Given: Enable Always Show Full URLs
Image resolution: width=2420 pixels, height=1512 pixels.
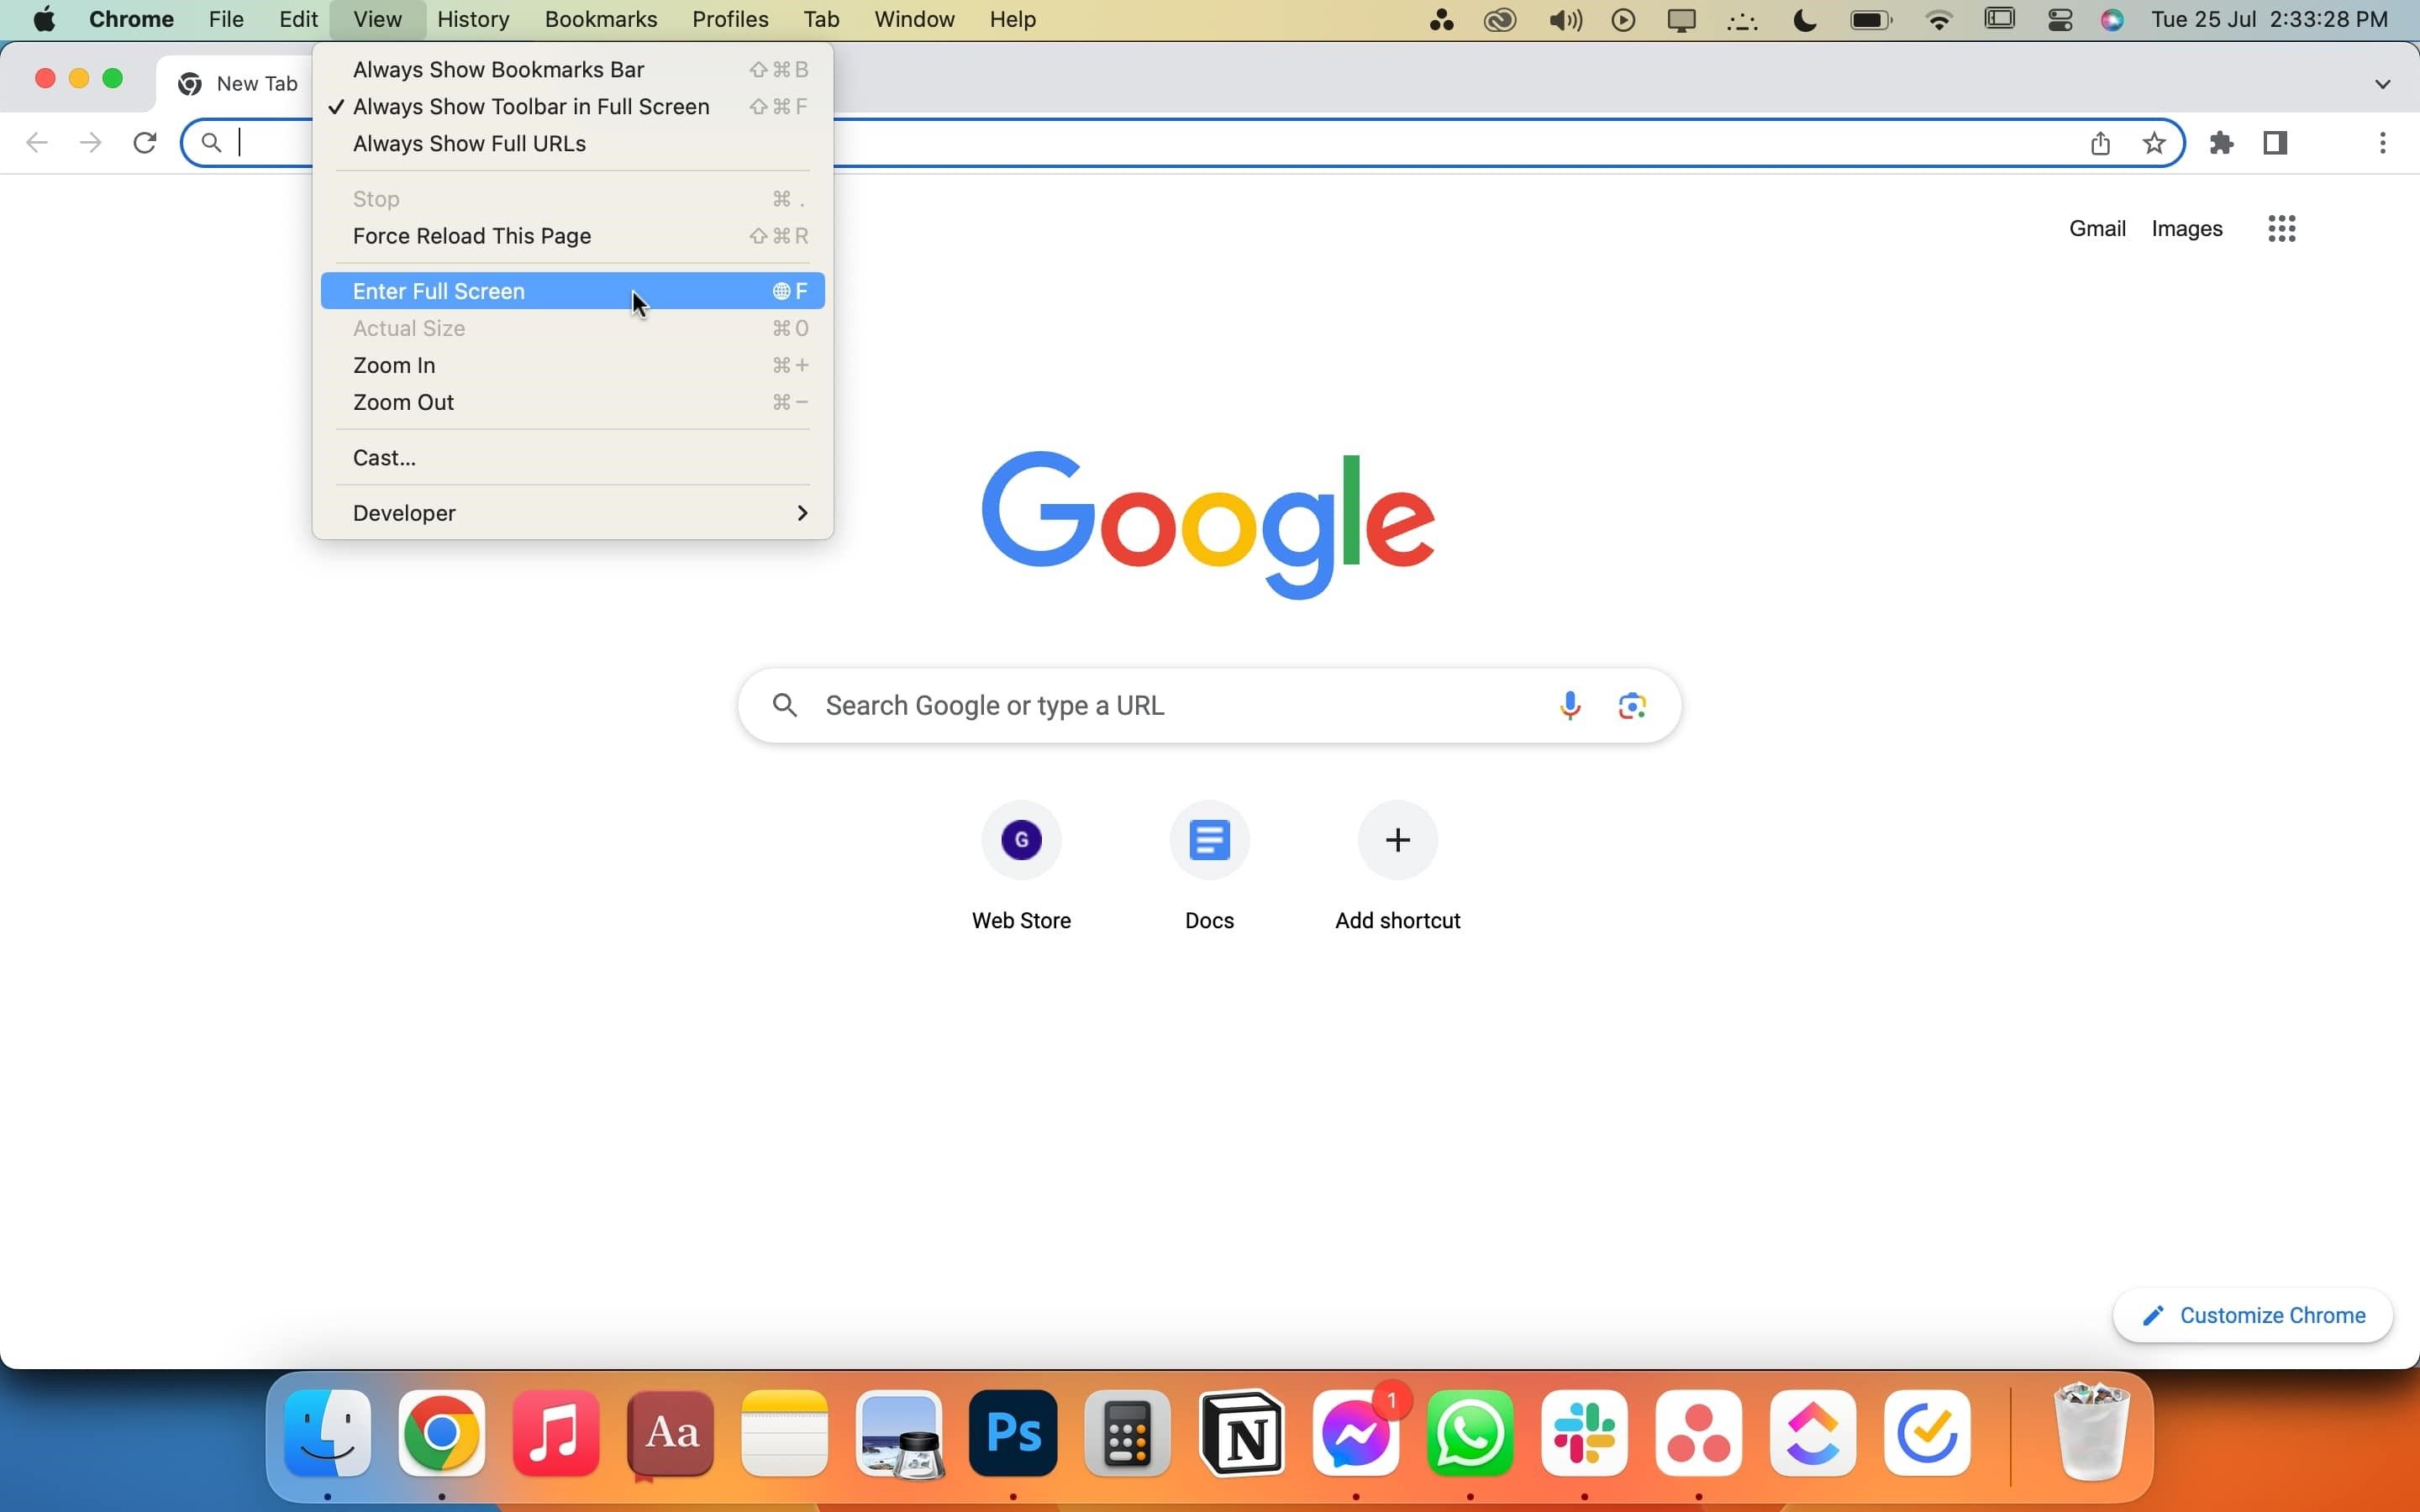Looking at the screenshot, I should point(469,143).
